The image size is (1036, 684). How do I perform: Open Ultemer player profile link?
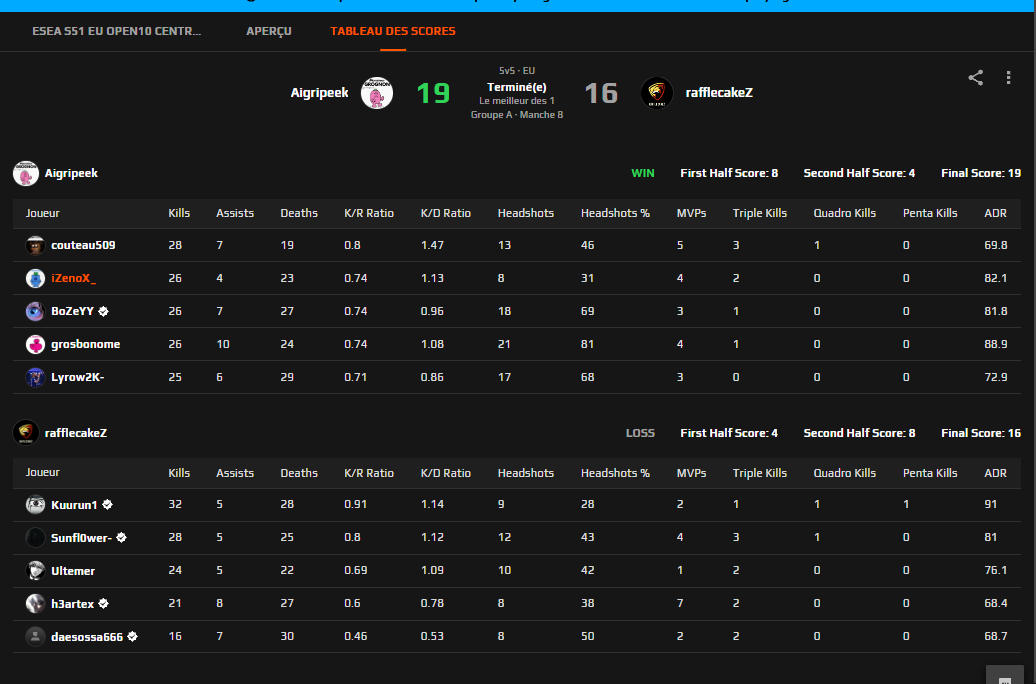73,571
